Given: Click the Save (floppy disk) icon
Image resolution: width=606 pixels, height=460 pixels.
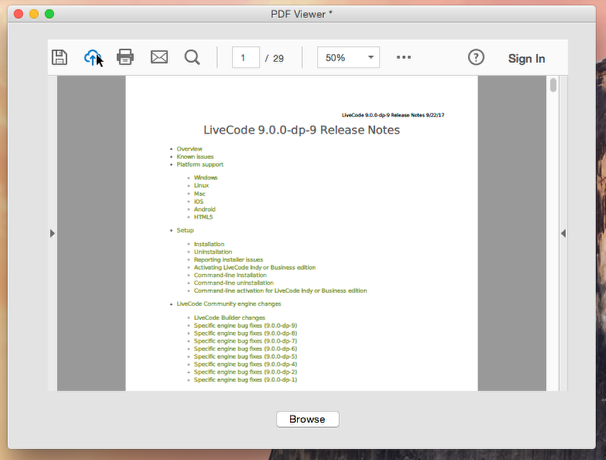Looking at the screenshot, I should tap(60, 57).
